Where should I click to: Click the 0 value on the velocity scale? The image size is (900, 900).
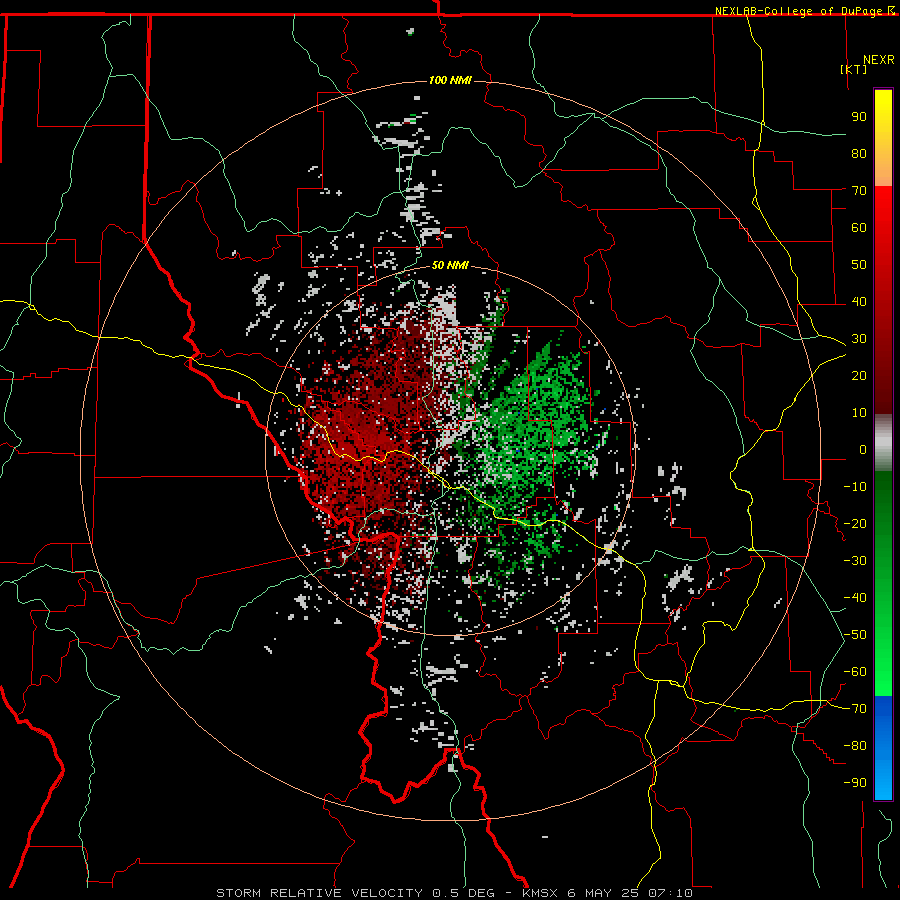click(x=863, y=449)
